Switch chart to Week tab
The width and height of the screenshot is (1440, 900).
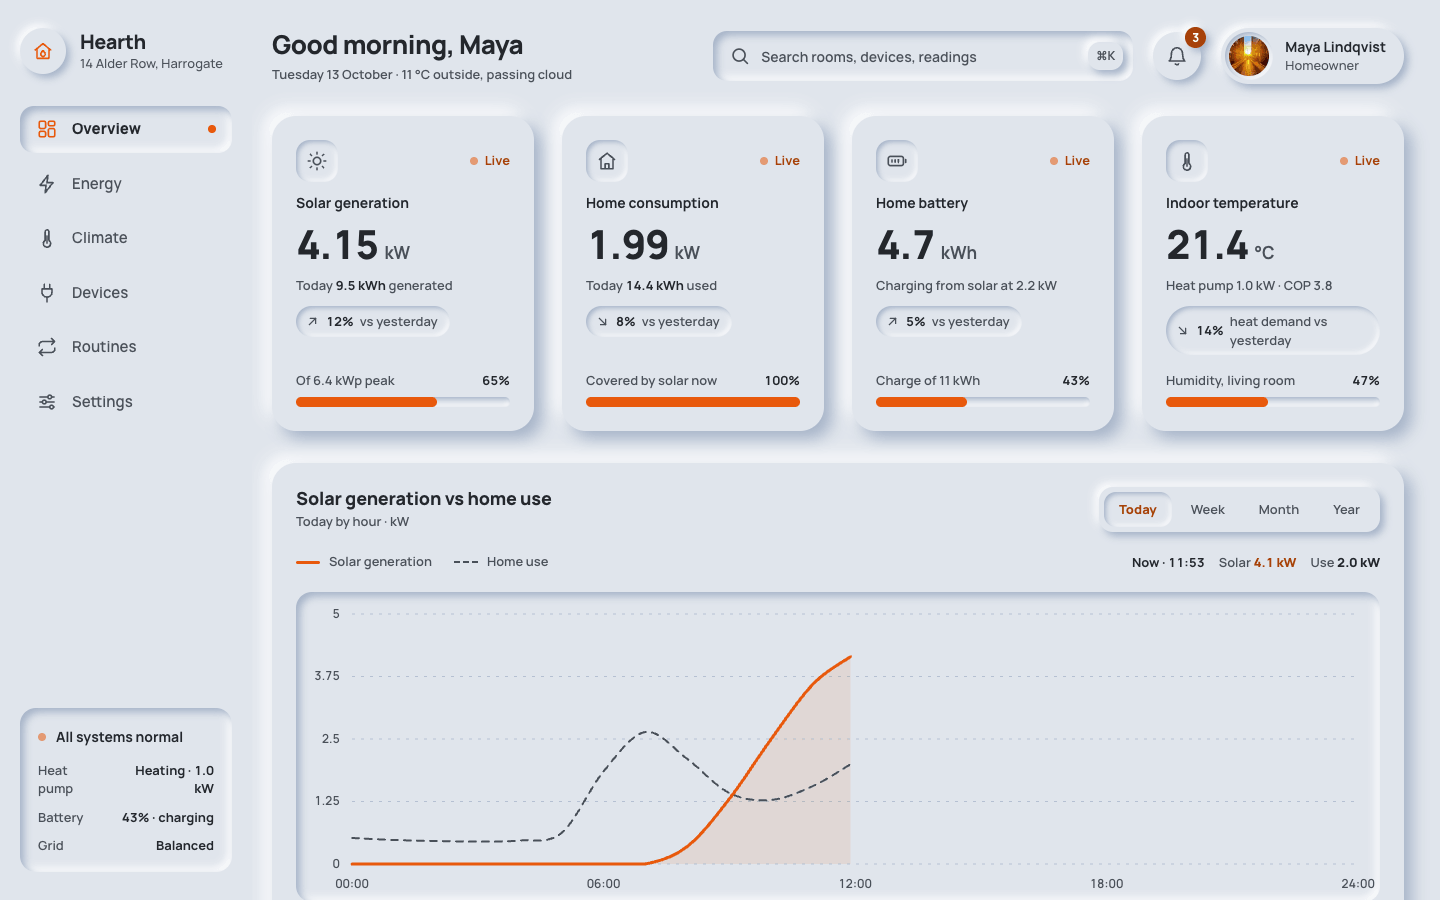(1208, 510)
